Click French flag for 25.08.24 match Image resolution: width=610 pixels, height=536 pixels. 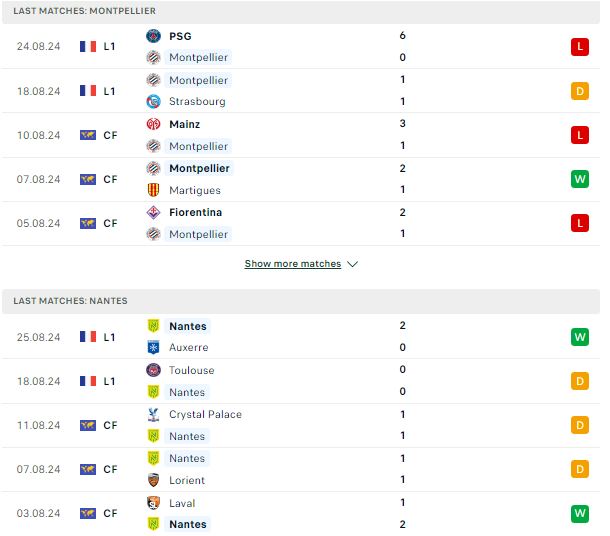[x=88, y=337]
